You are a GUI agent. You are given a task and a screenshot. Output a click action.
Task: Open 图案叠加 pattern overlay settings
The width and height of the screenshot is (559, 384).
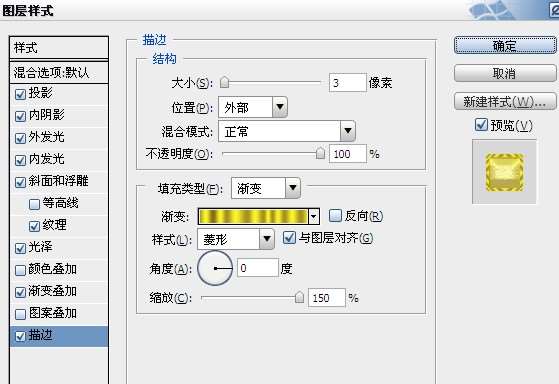pyautogui.click(x=53, y=313)
